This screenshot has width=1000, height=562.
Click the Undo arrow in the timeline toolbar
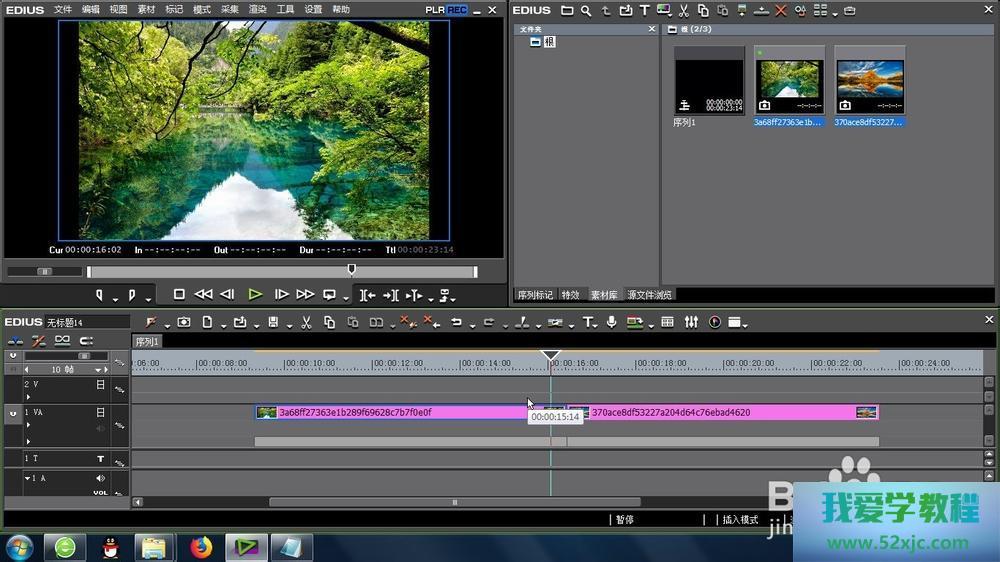(x=456, y=323)
